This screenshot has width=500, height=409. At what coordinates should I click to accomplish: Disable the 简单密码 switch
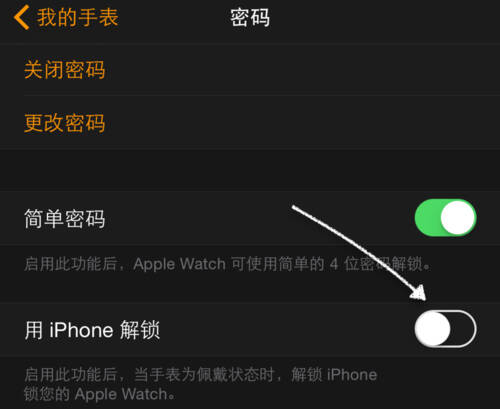coord(446,218)
